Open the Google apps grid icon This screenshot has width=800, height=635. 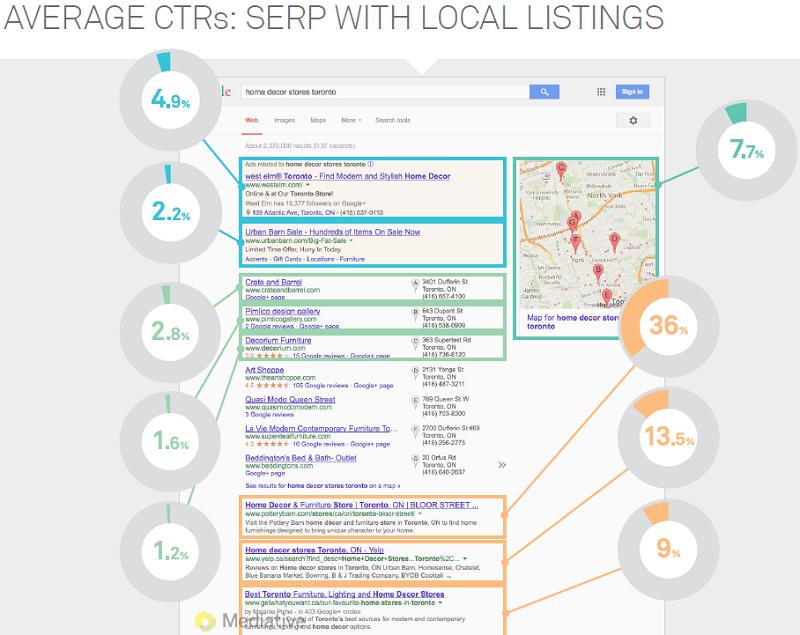pyautogui.click(x=601, y=92)
